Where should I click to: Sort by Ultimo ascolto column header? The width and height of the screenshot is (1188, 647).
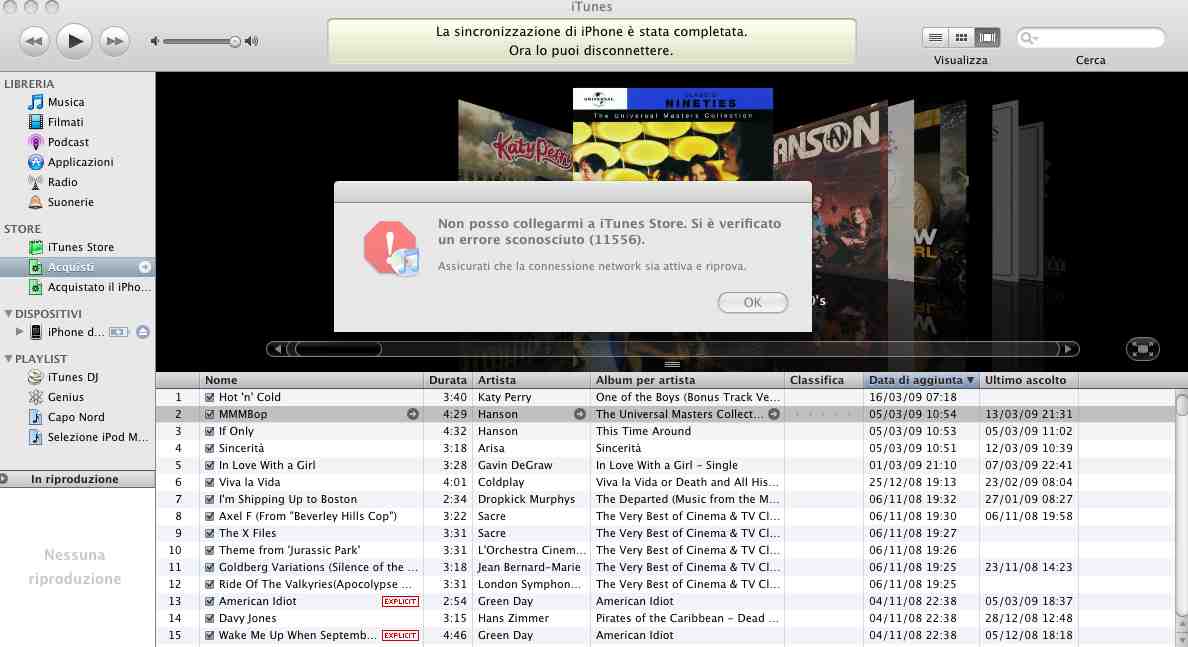point(1028,380)
